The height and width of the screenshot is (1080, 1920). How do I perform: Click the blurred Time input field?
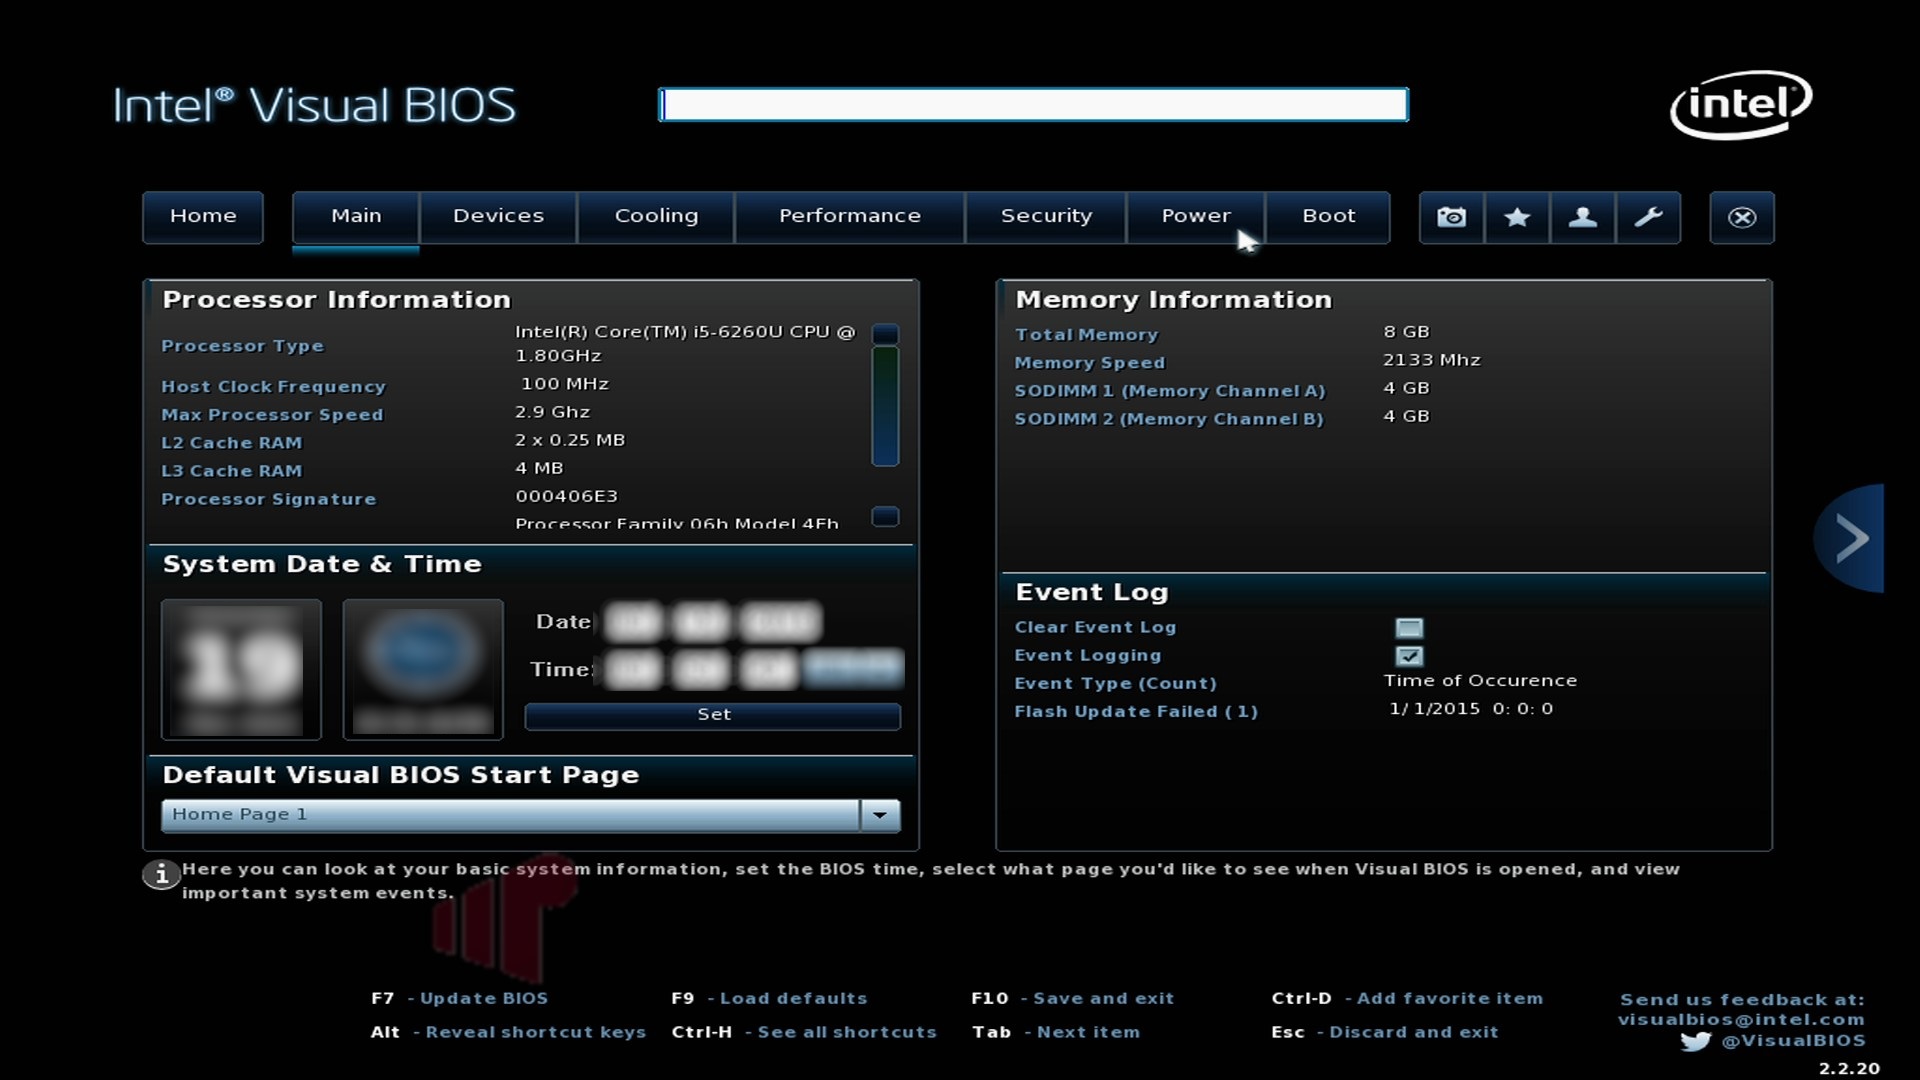[752, 669]
